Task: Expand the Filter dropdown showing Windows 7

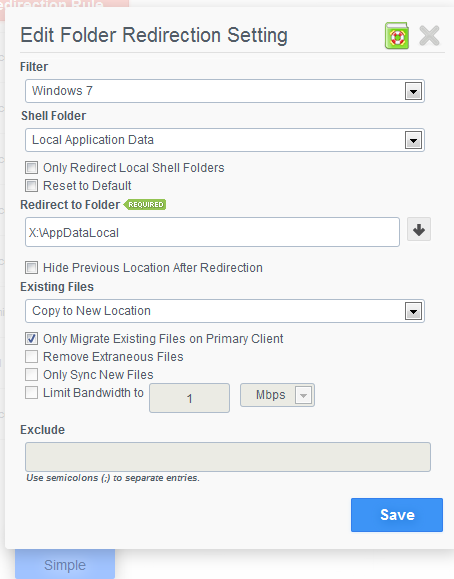Action: pyautogui.click(x=225, y=91)
